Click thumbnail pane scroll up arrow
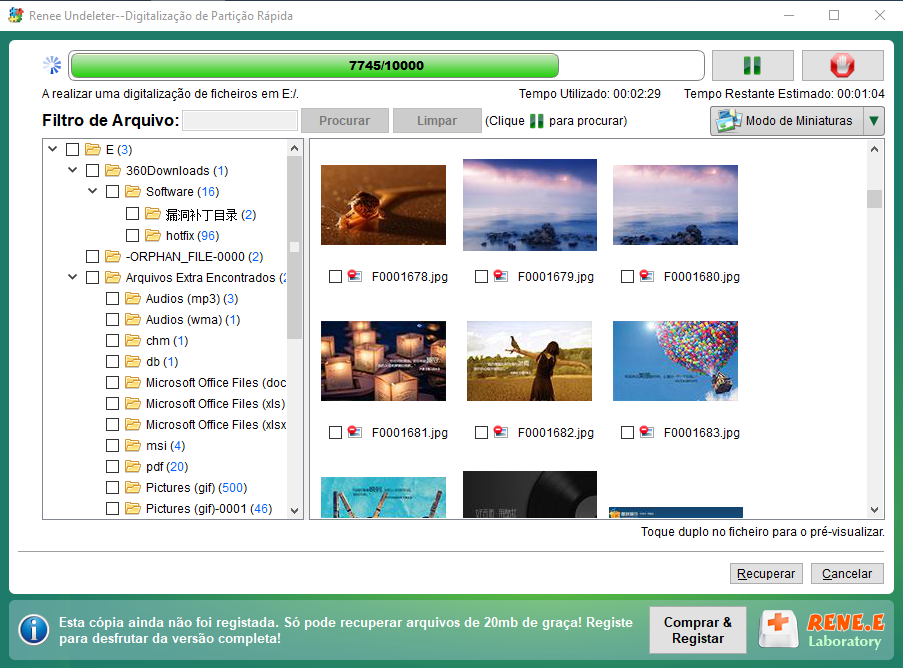This screenshot has height=668, width=903. click(x=874, y=149)
